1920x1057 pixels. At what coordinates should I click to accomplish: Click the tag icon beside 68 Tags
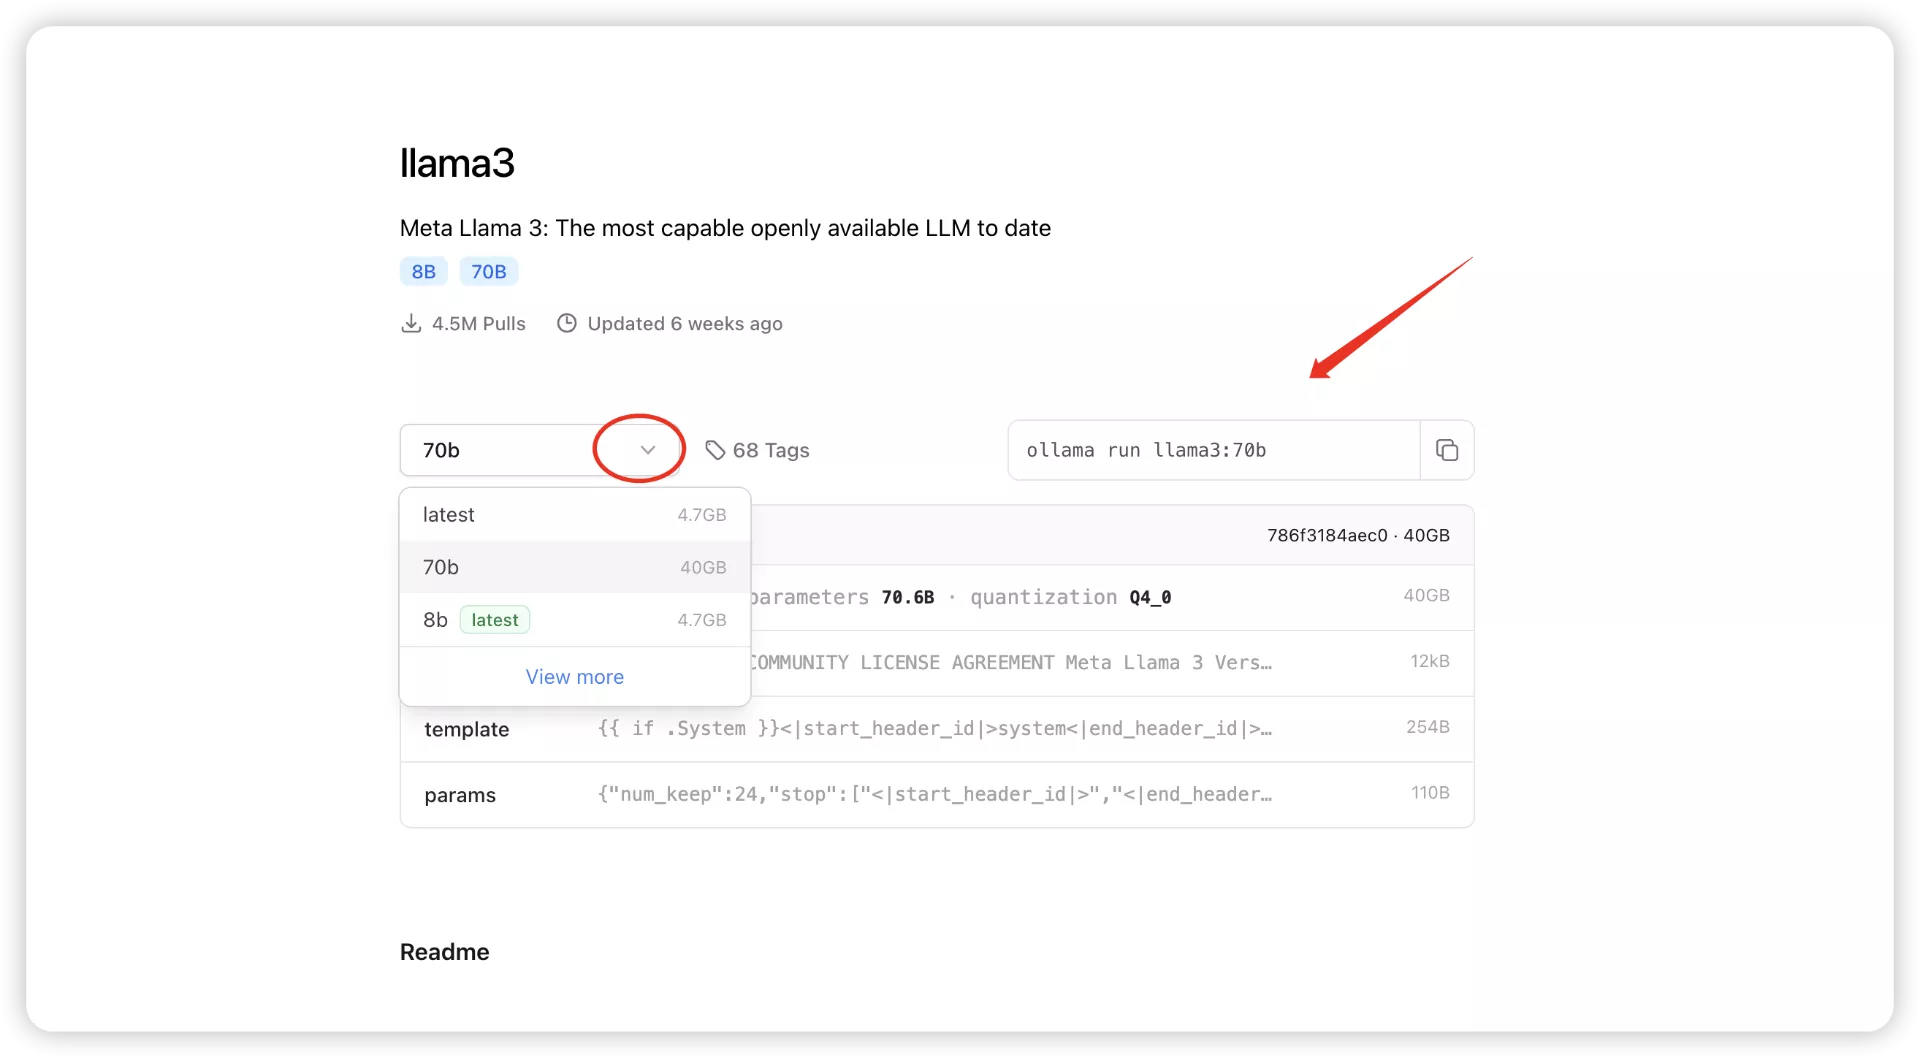pyautogui.click(x=715, y=450)
